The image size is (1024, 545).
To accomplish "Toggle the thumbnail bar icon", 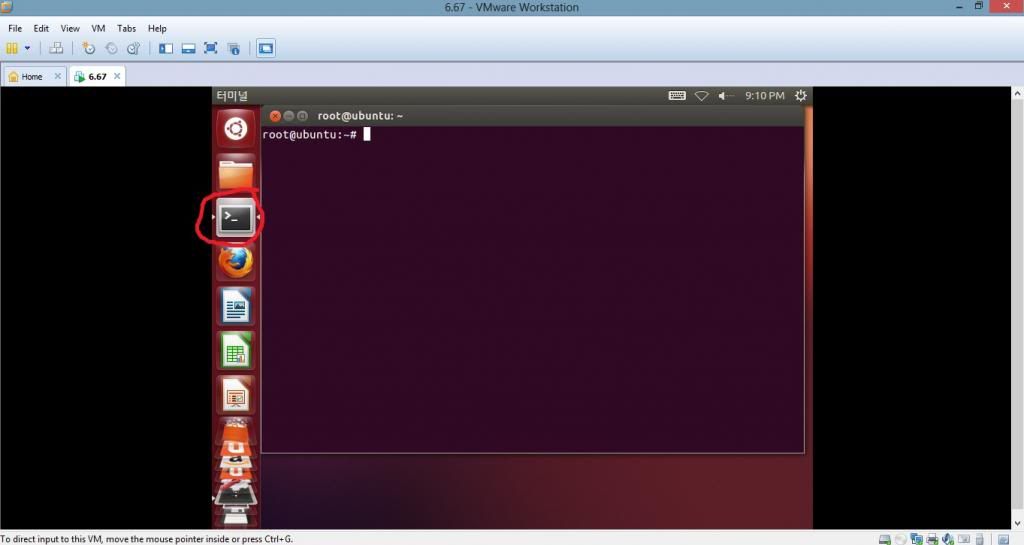I will pyautogui.click(x=188, y=48).
